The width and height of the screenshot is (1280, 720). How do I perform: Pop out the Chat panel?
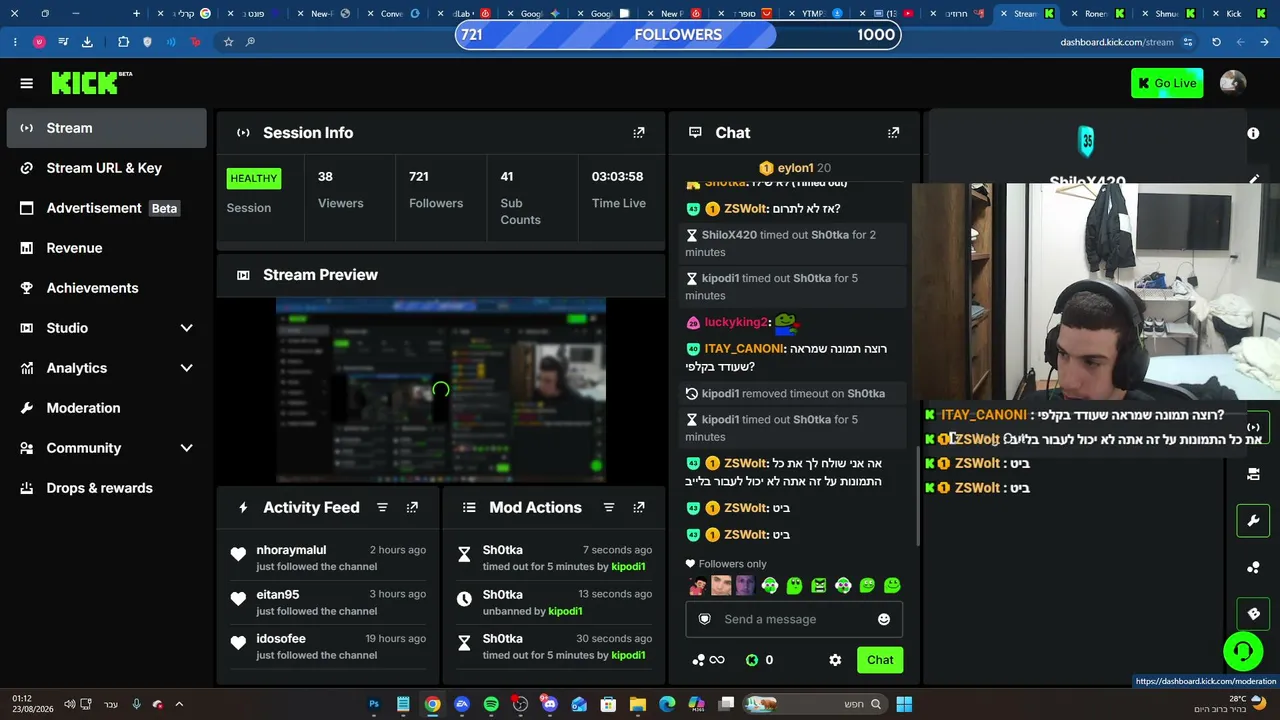pos(893,132)
